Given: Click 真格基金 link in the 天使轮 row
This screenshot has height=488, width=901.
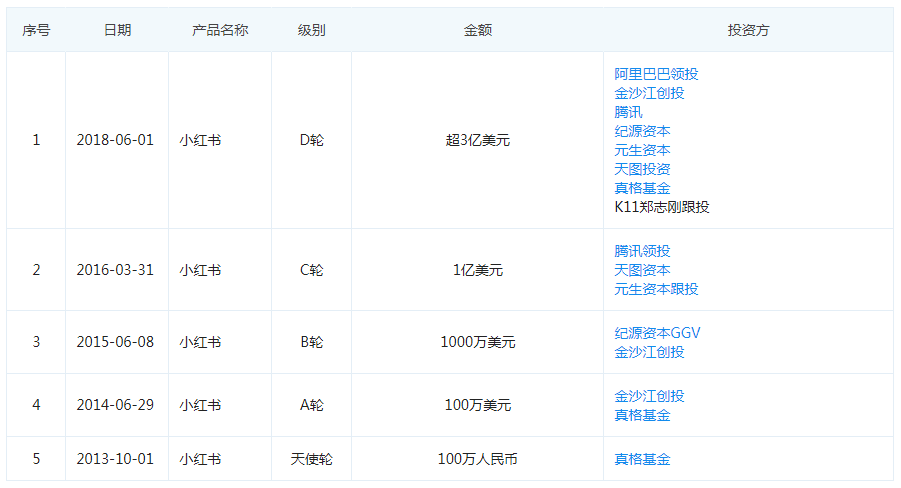Looking at the screenshot, I should click(642, 459).
